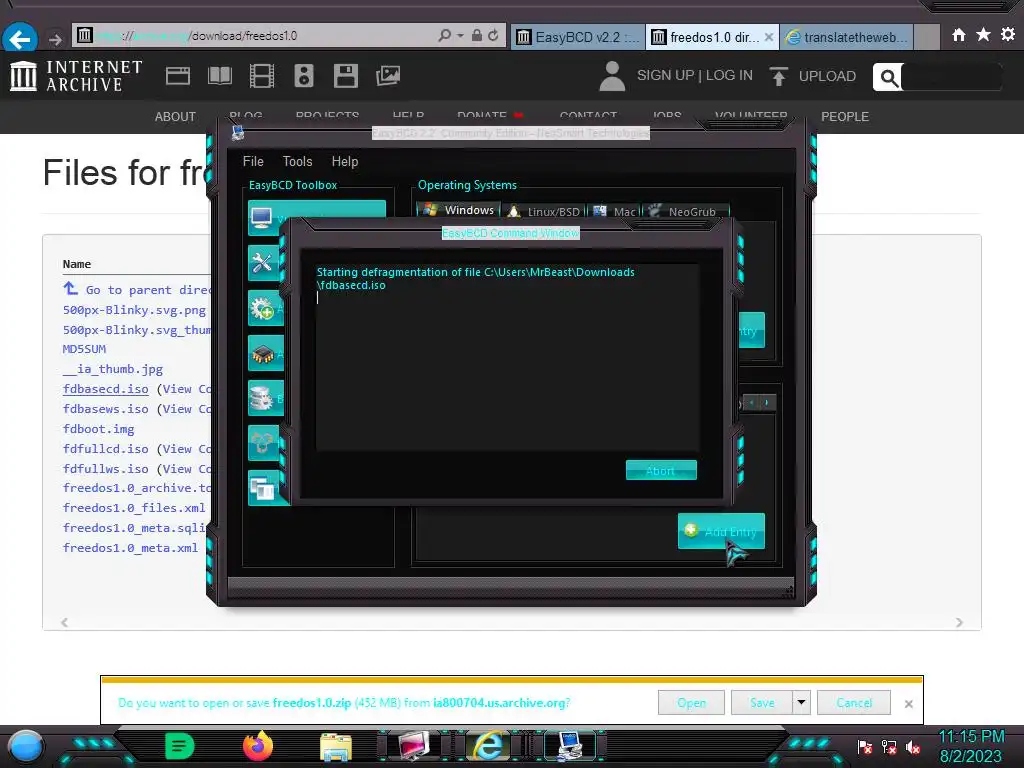
Task: Open the browser settings gear icon
Action: (1008, 35)
